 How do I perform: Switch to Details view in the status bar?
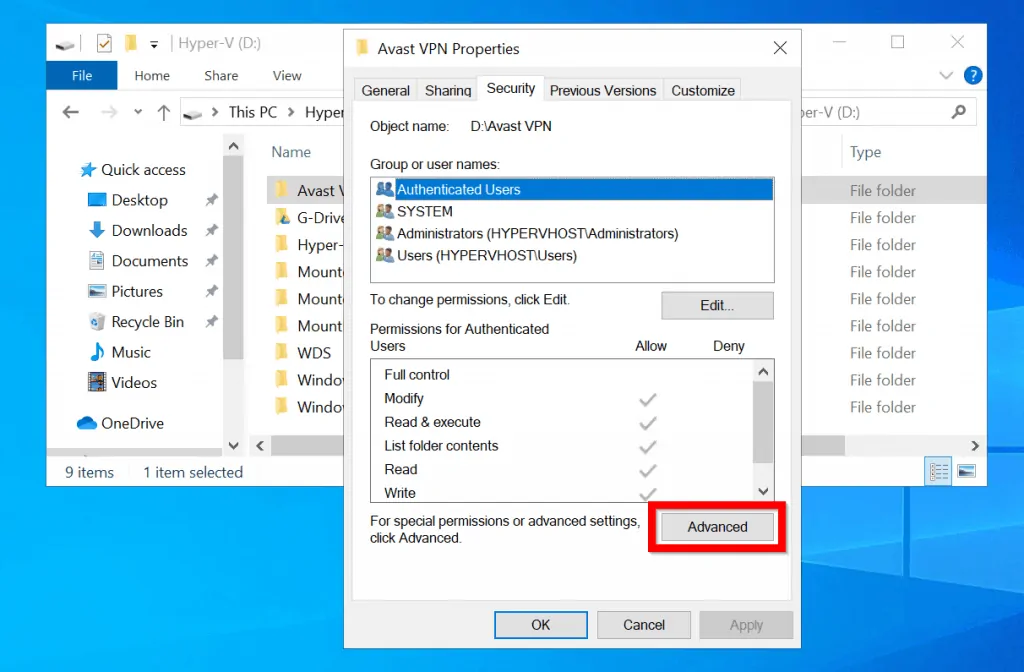tap(937, 470)
